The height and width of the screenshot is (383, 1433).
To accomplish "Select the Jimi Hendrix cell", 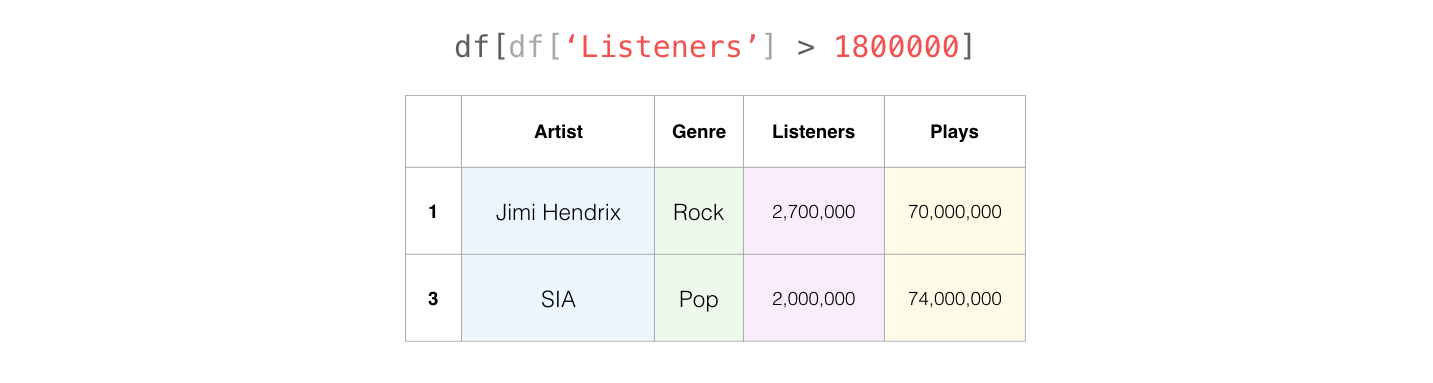I will (x=558, y=211).
